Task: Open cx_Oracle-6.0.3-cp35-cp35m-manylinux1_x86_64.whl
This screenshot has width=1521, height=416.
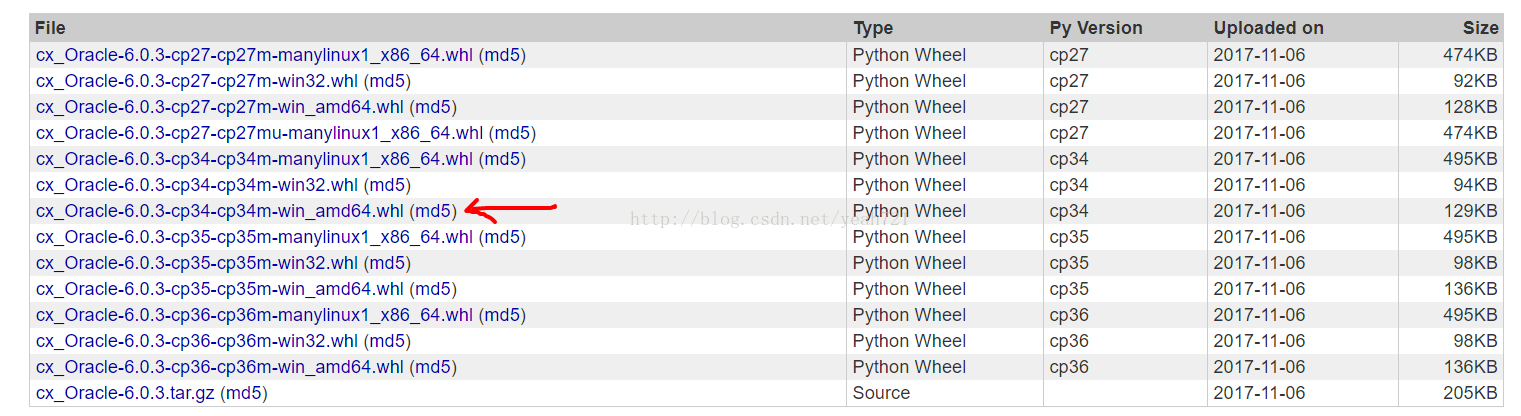Action: point(254,237)
